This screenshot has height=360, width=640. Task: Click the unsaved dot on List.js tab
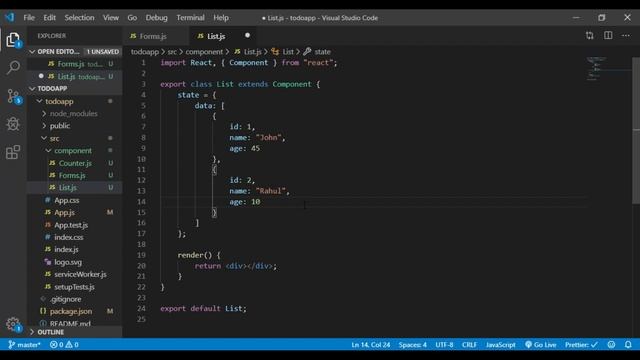coord(247,36)
